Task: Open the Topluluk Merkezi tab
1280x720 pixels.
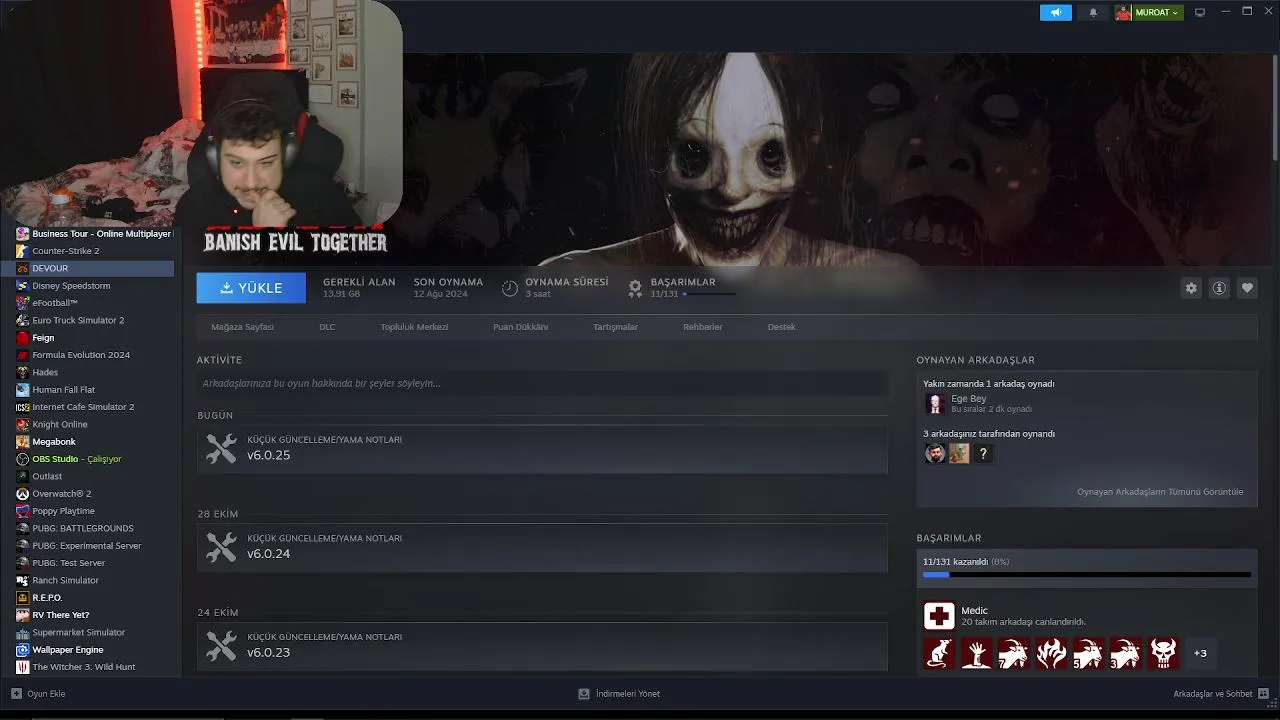Action: pyautogui.click(x=414, y=327)
